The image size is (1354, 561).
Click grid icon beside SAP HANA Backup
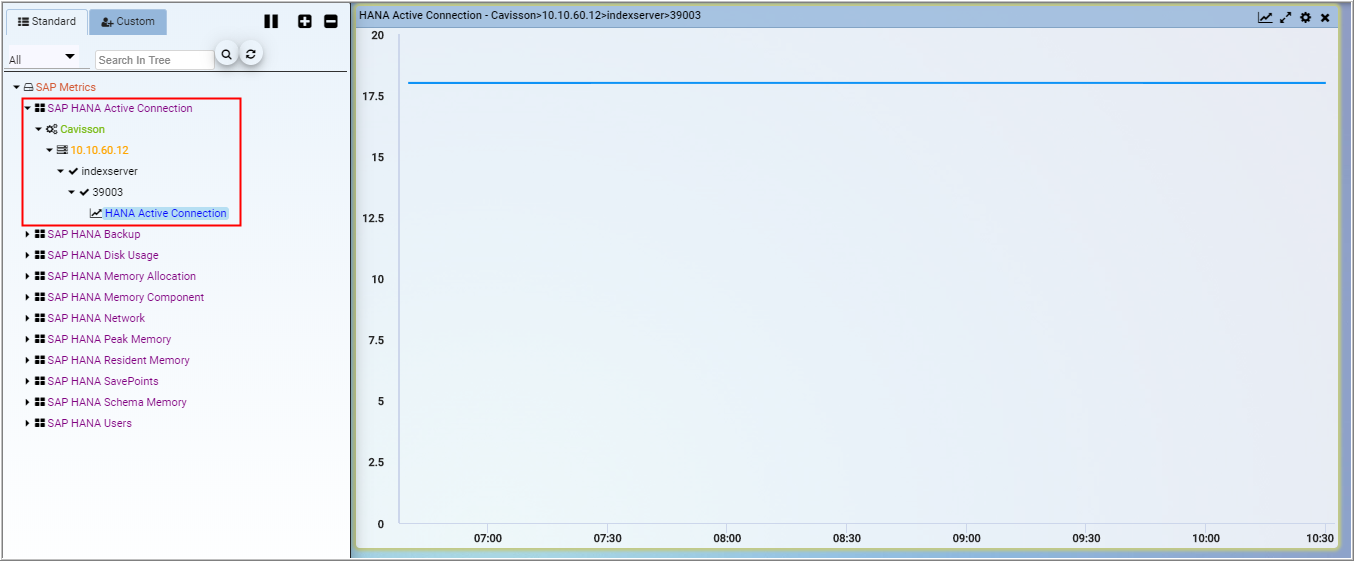click(40, 234)
